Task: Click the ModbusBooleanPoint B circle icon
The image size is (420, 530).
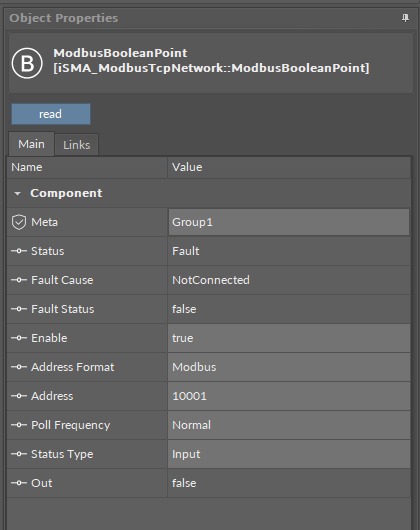Action: (x=27, y=63)
